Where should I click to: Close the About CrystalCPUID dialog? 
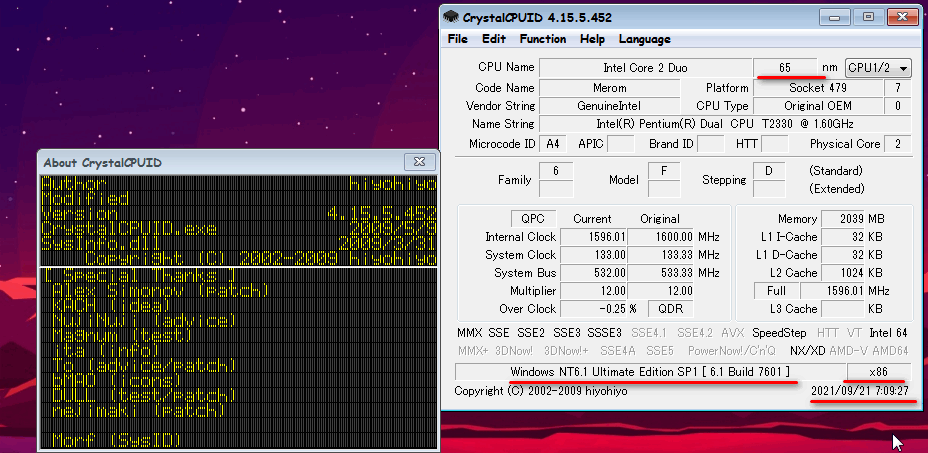coord(420,162)
